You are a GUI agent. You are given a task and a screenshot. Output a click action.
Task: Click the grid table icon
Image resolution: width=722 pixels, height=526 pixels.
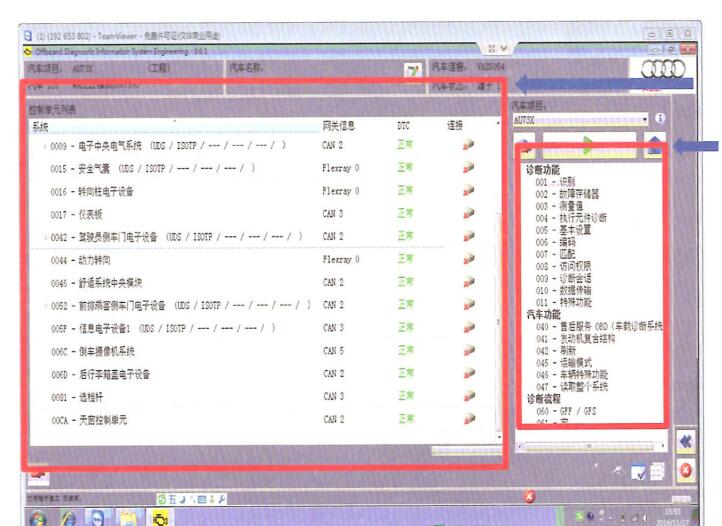pyautogui.click(x=657, y=472)
